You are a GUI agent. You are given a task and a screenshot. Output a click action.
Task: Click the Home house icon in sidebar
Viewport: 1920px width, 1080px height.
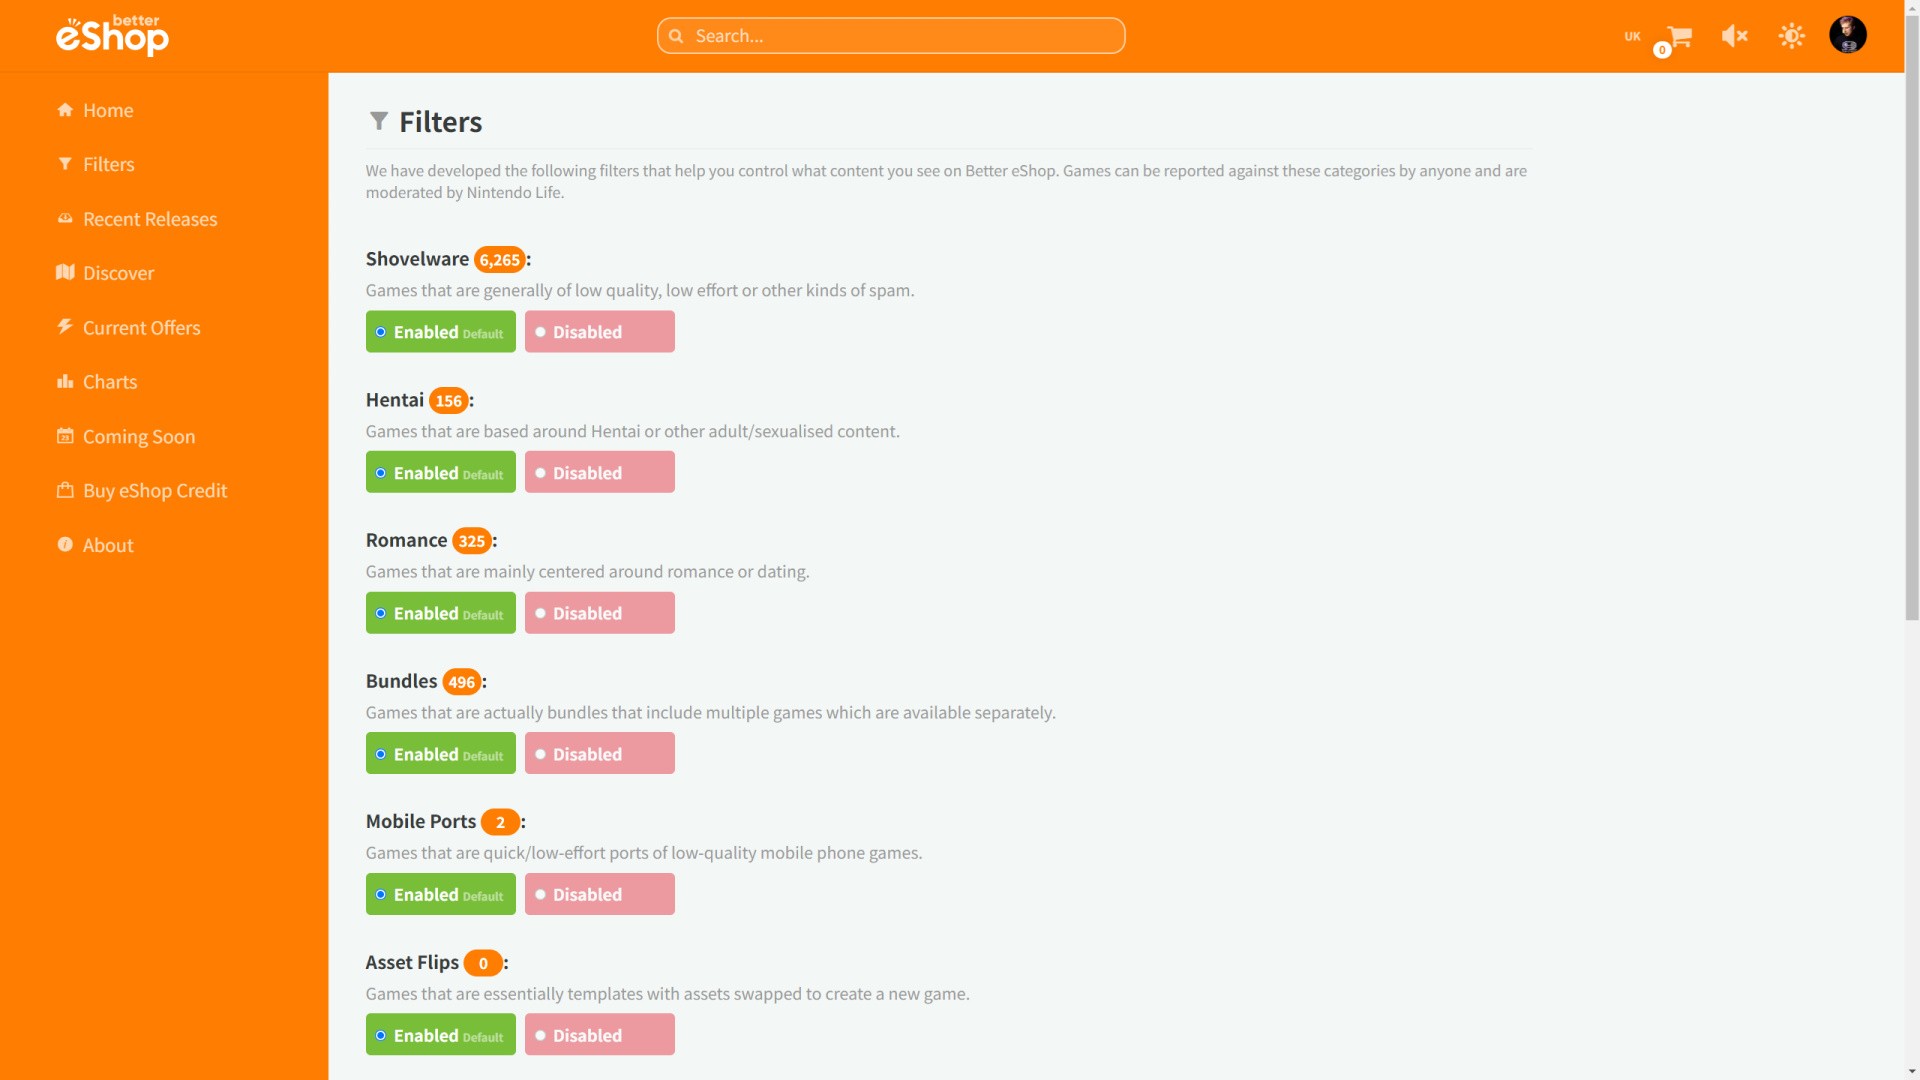tap(65, 110)
